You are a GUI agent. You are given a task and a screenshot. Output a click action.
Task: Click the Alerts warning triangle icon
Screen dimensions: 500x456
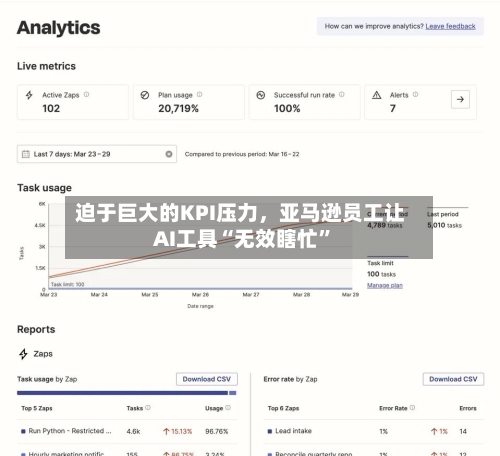tap(377, 95)
